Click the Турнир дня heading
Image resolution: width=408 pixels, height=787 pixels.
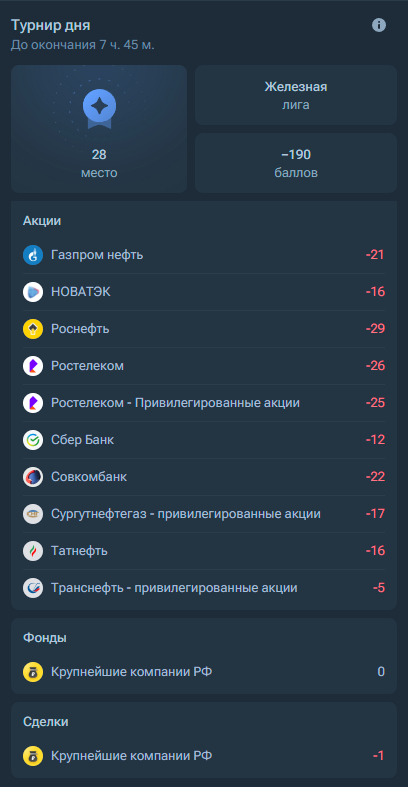pos(51,25)
